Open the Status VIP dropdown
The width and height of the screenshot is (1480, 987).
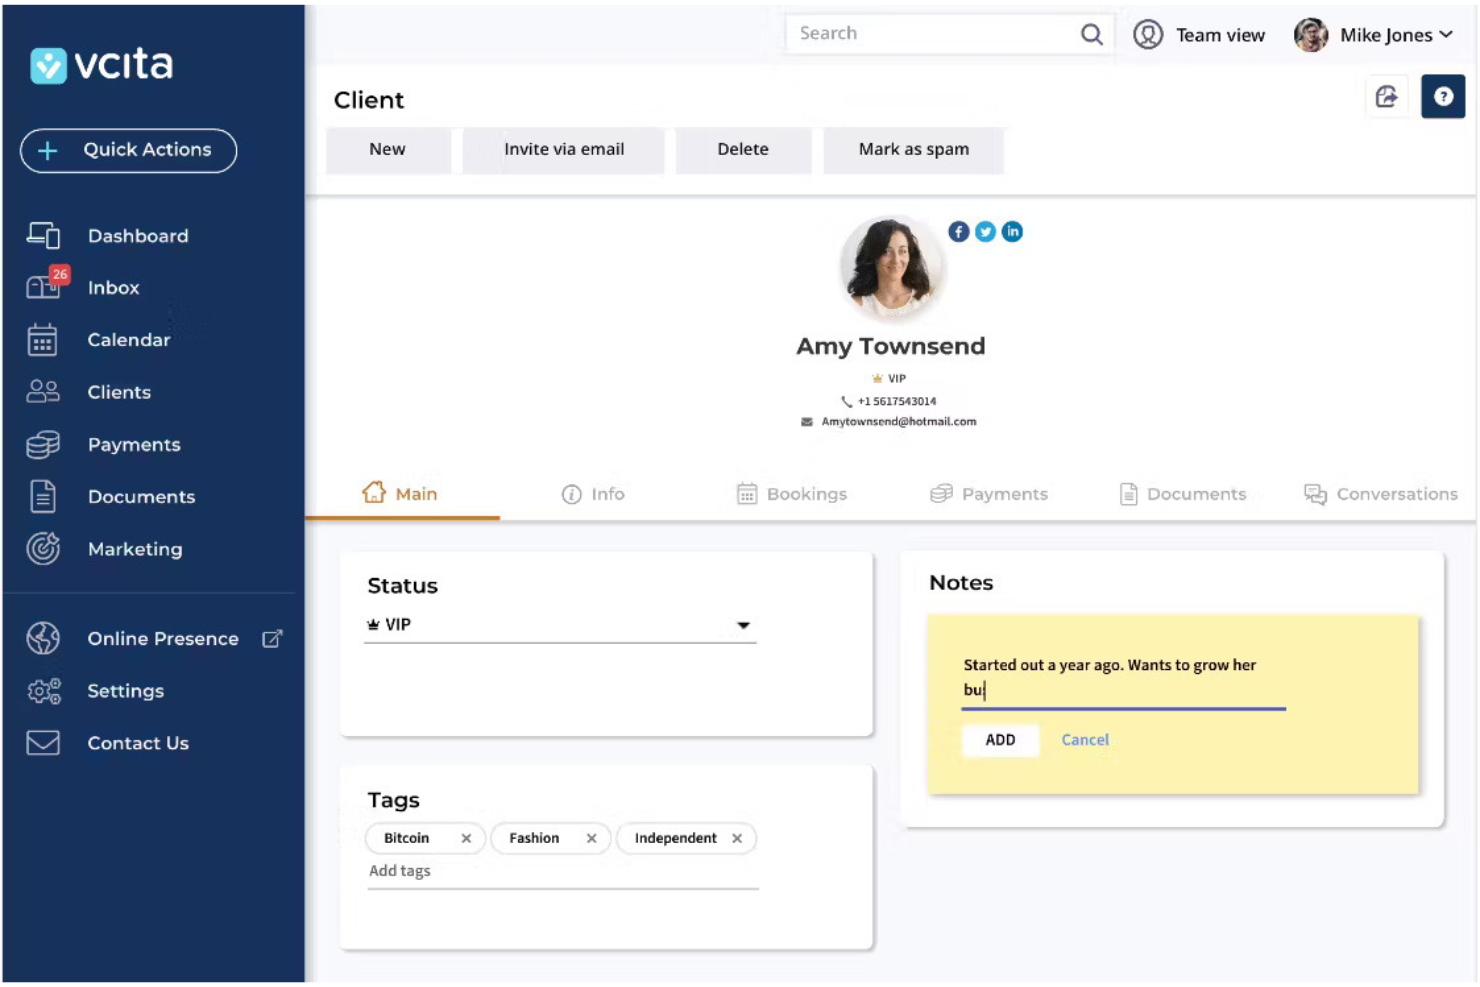(x=743, y=624)
